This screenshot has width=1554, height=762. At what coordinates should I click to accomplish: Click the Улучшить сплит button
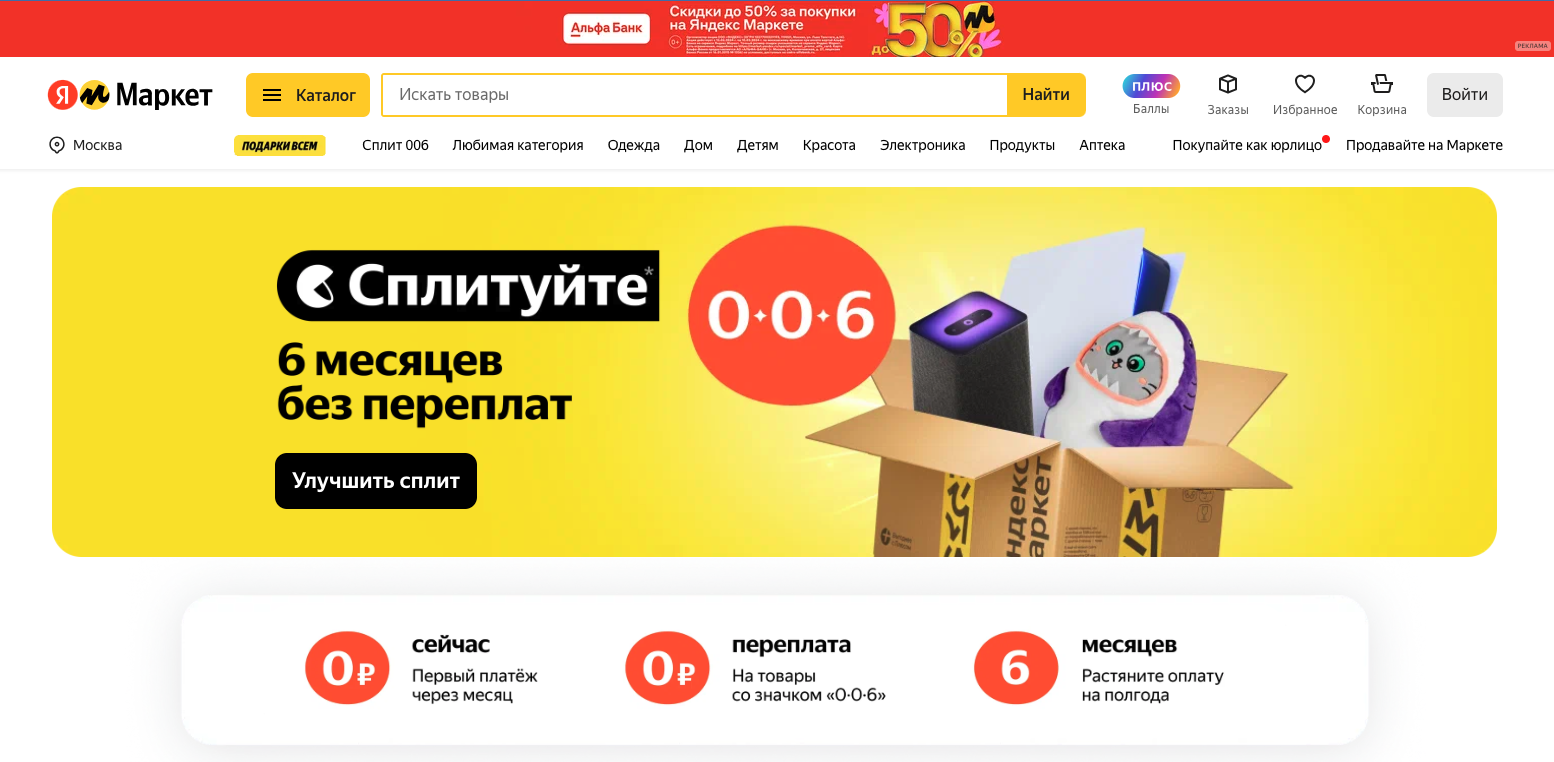[376, 481]
